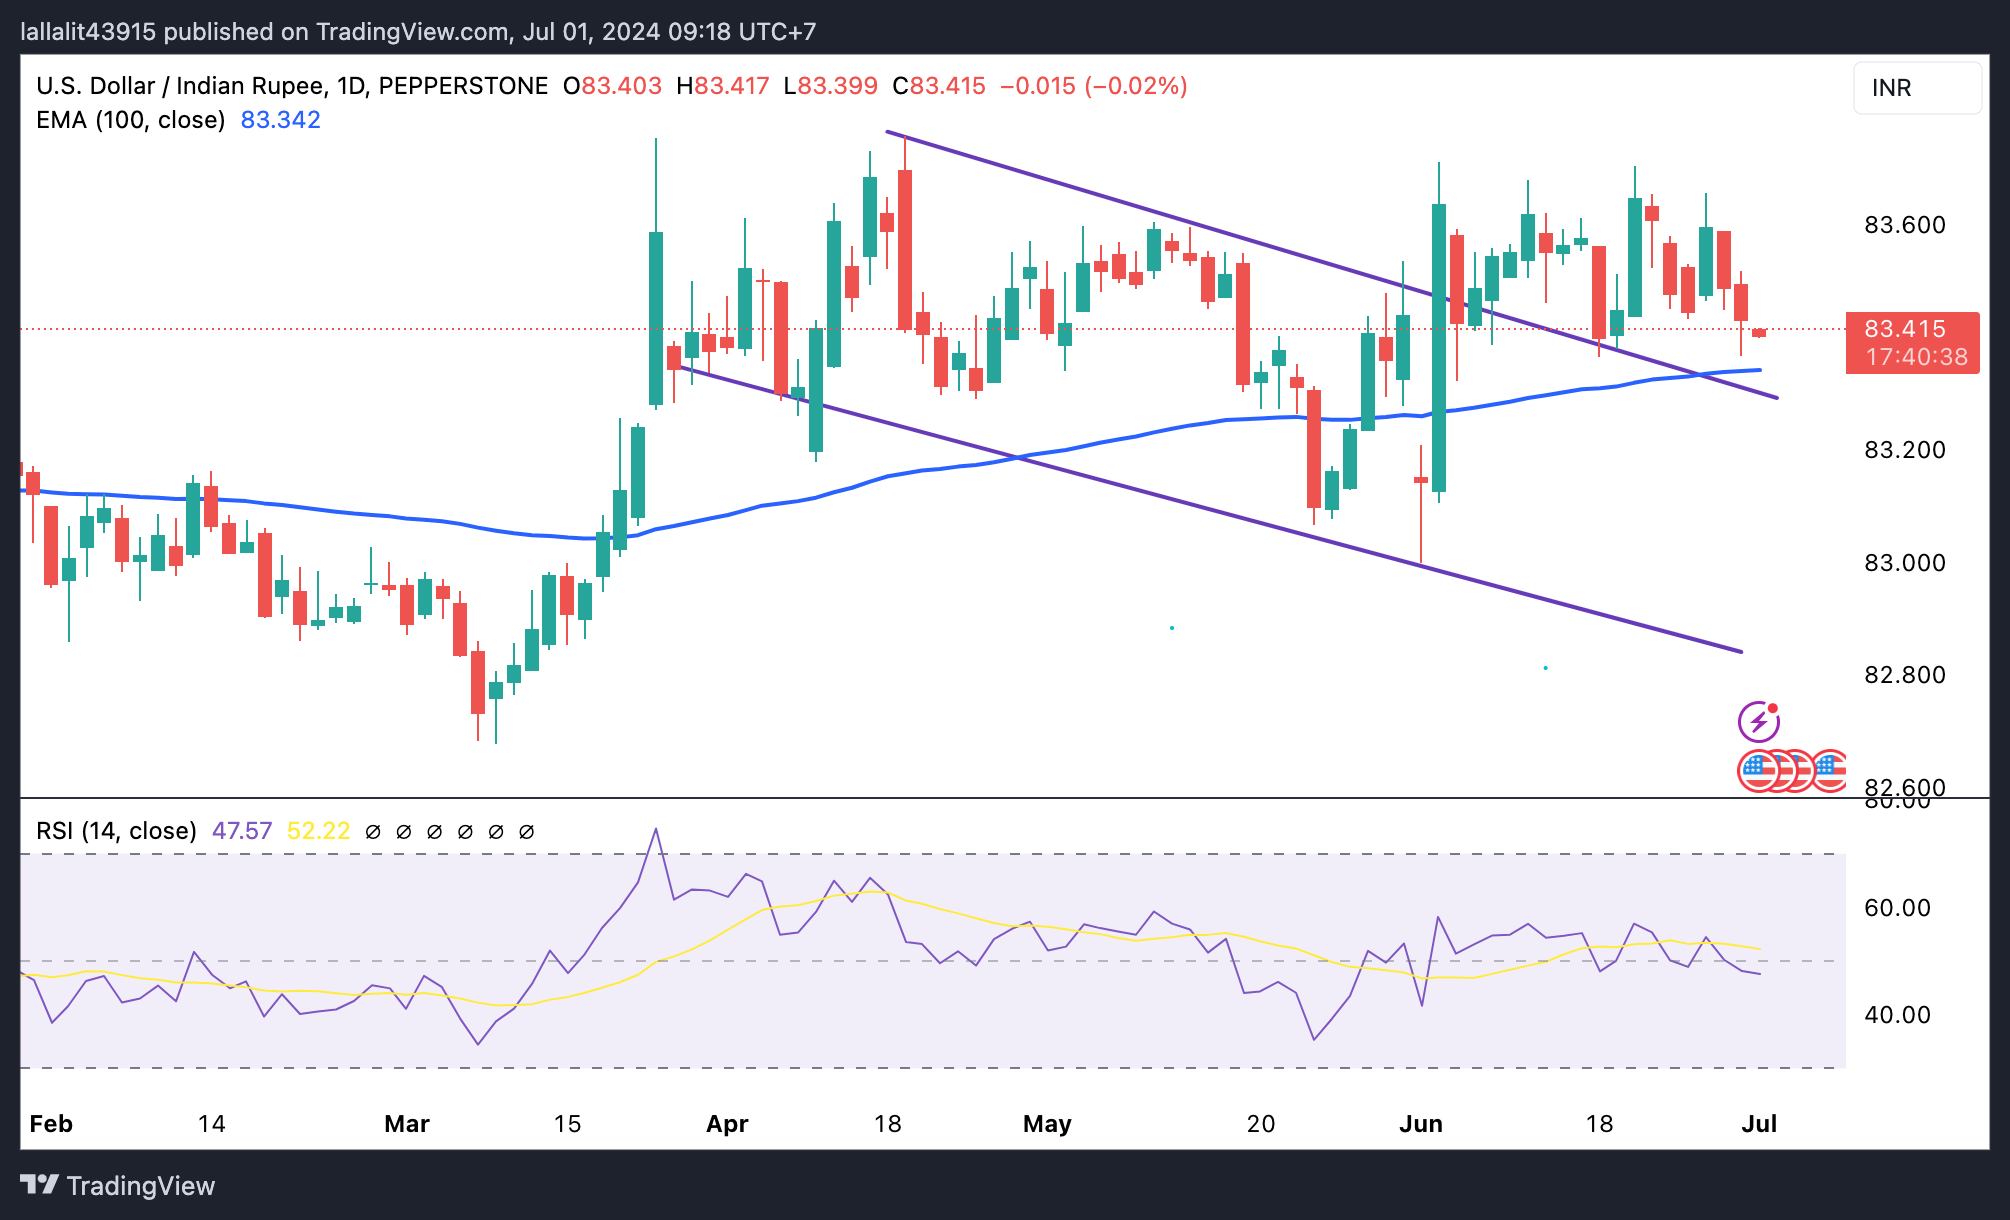Click the TradingView logo at bottom left
This screenshot has width=2010, height=1220.
coord(118,1186)
